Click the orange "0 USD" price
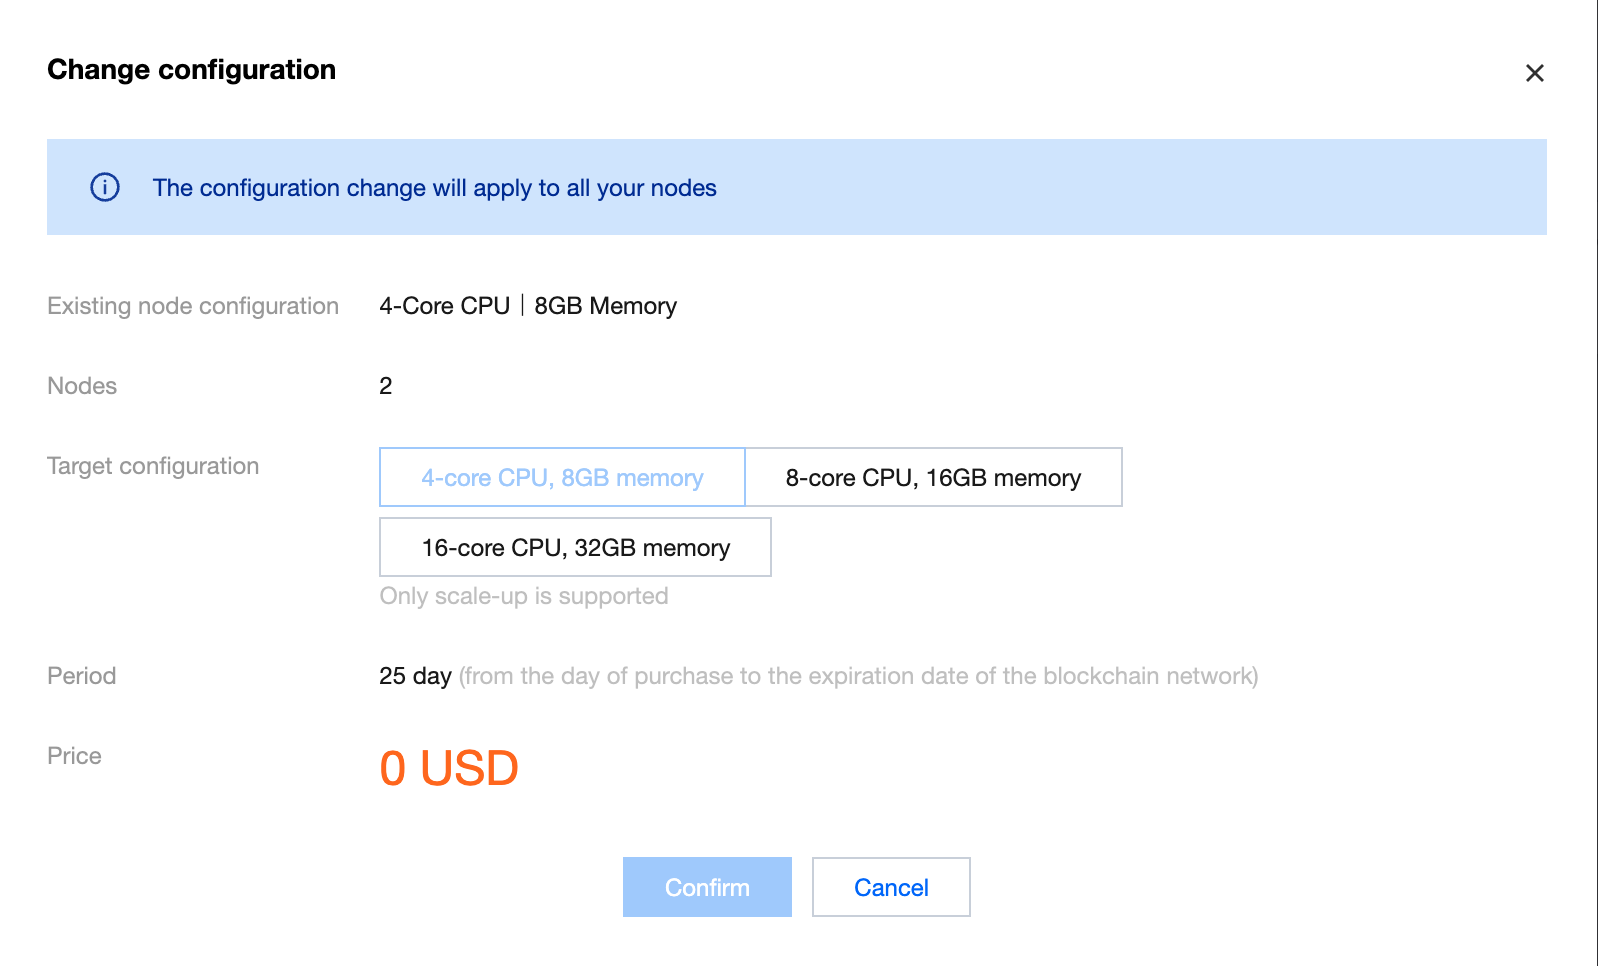The image size is (1598, 966). (x=449, y=769)
